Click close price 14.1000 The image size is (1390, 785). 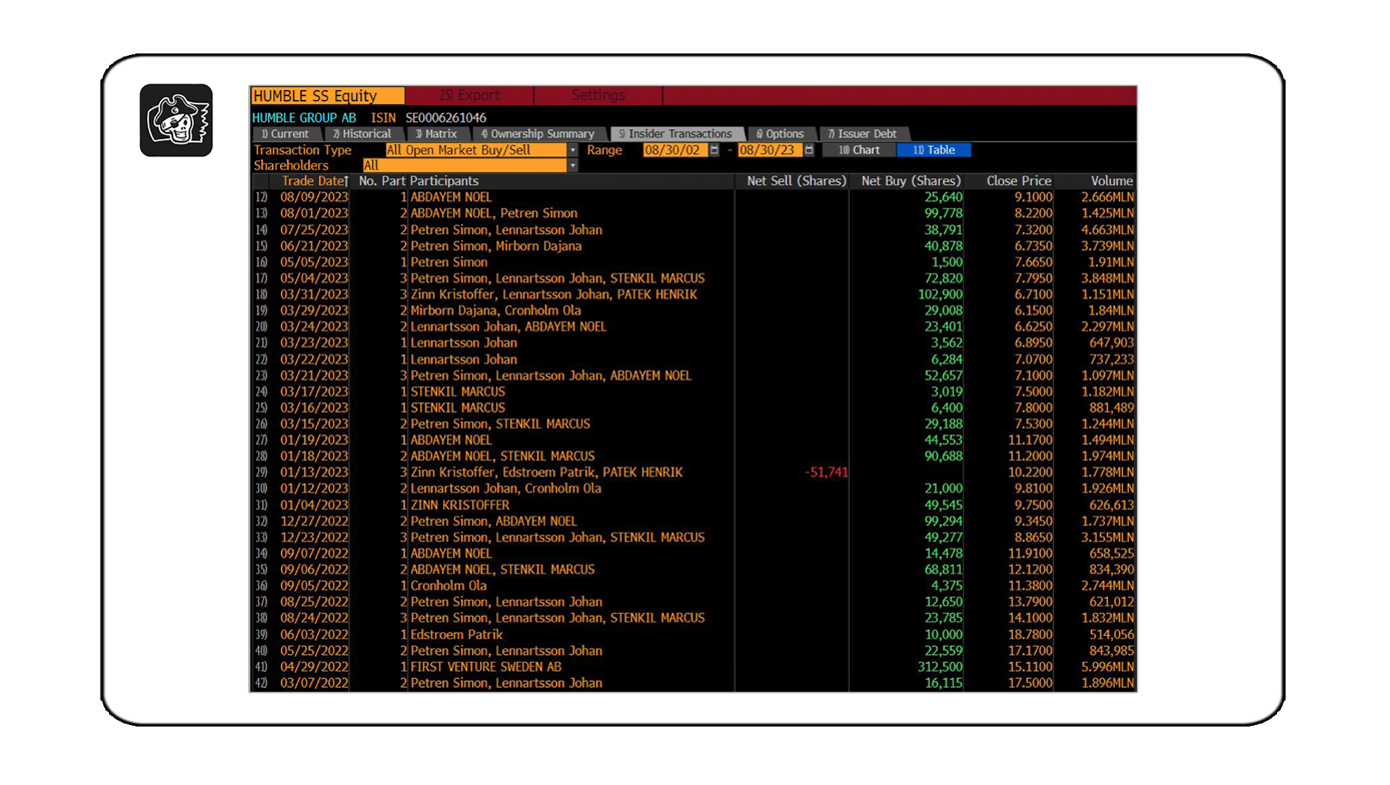pos(1030,618)
